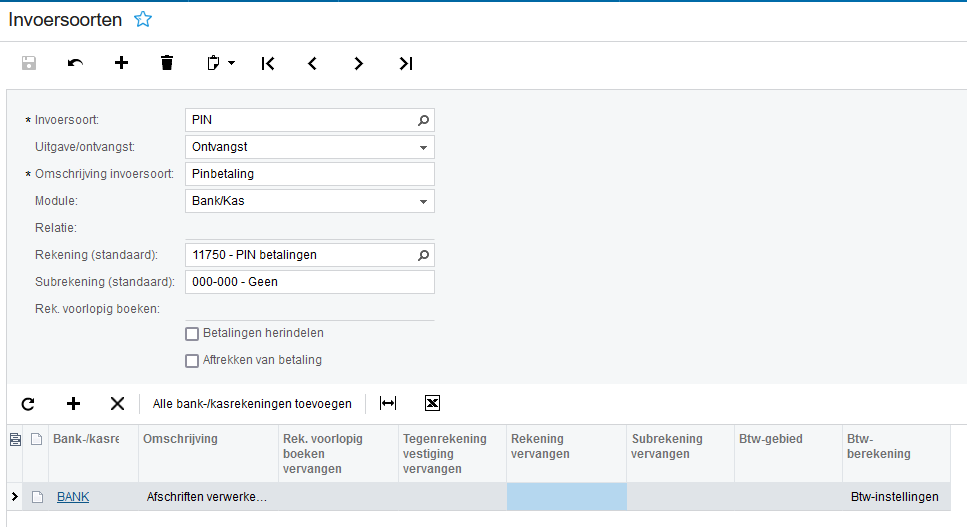
Task: Fit grid columns to width
Action: 388,403
